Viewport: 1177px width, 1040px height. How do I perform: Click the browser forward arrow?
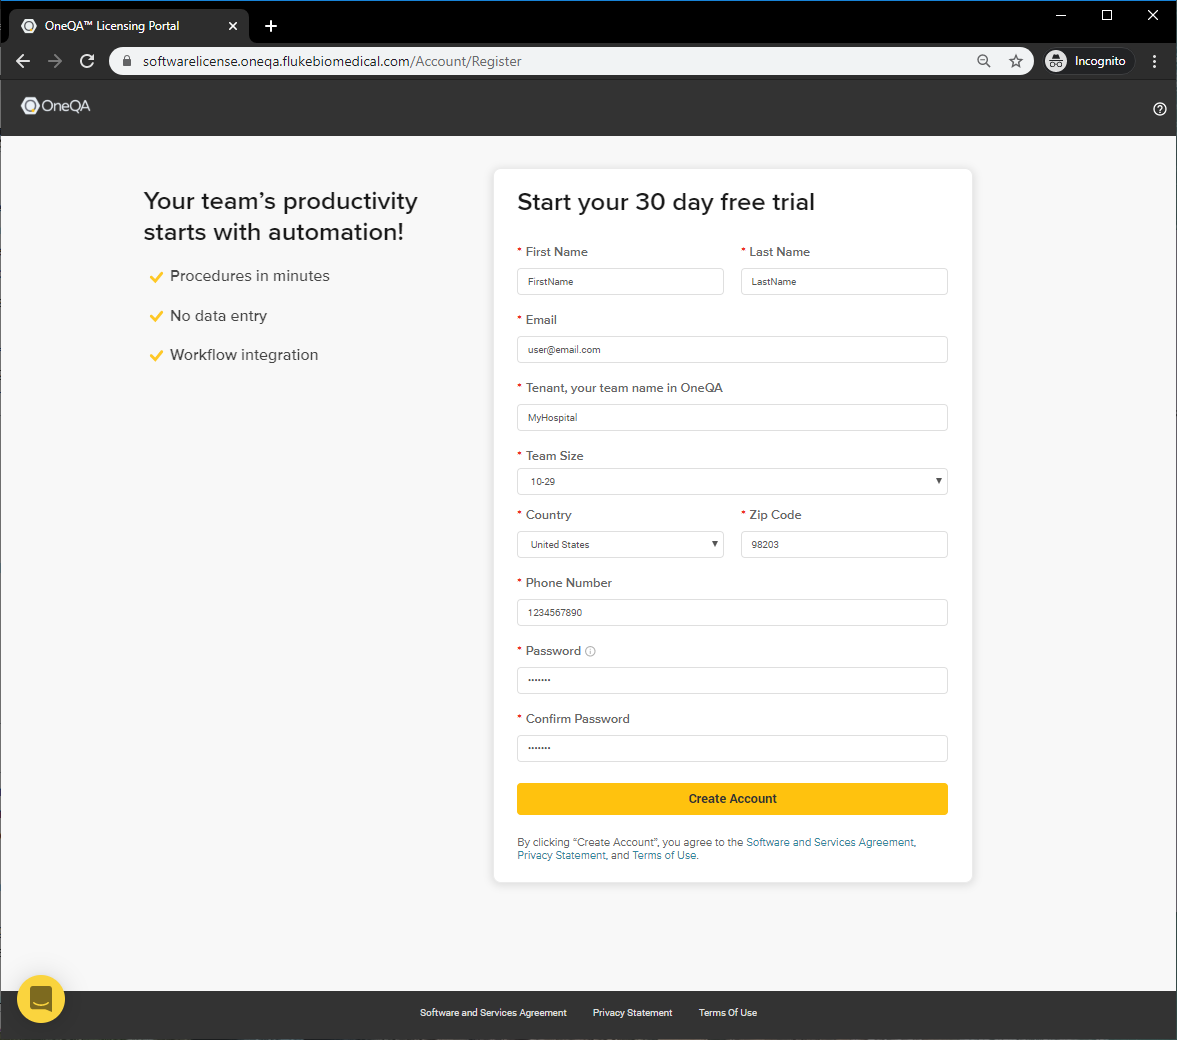pyautogui.click(x=55, y=62)
